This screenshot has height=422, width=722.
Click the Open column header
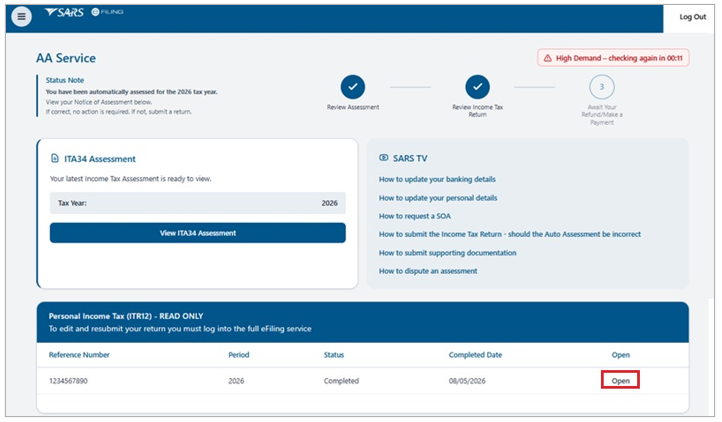pos(620,355)
